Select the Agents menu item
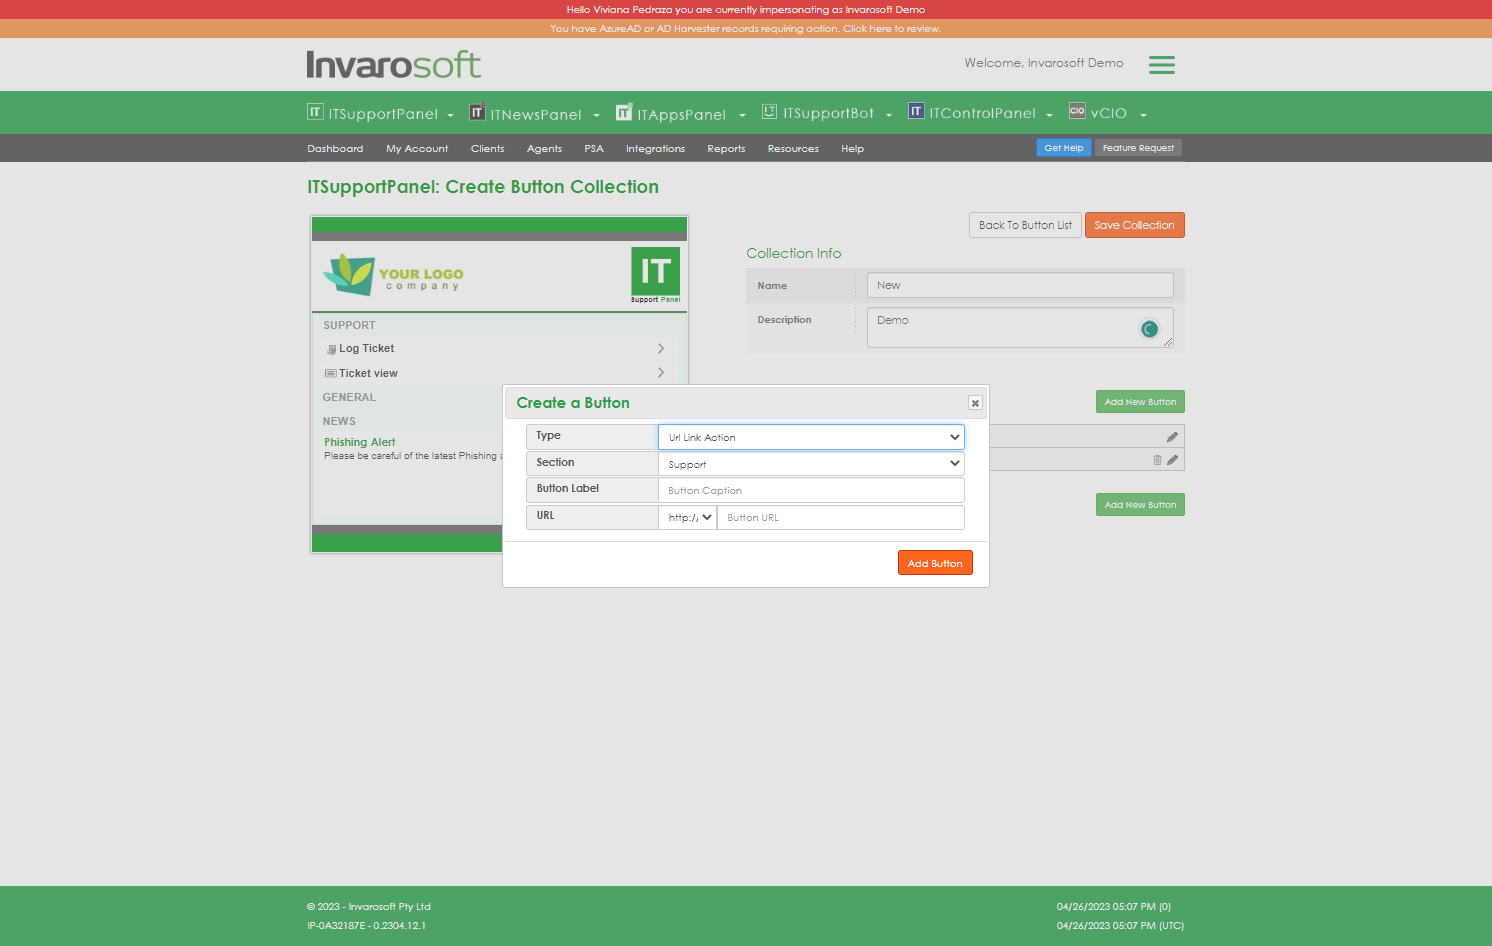The width and height of the screenshot is (1492, 946). 545,149
